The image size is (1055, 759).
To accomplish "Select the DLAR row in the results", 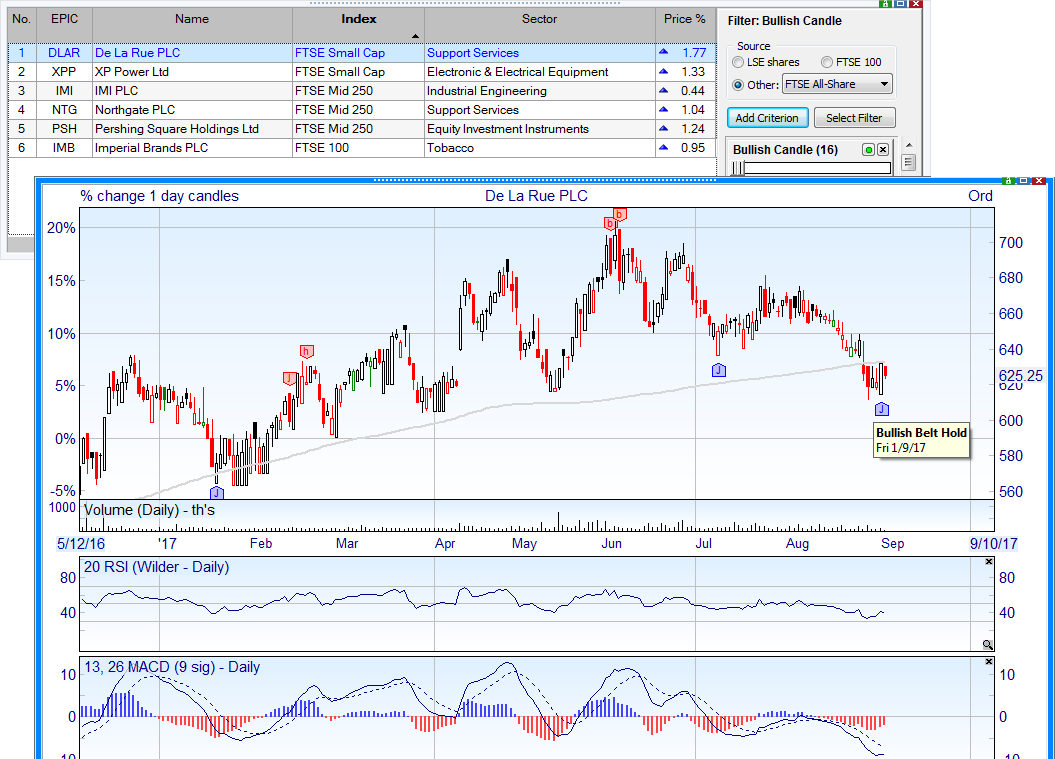I will (x=361, y=52).
